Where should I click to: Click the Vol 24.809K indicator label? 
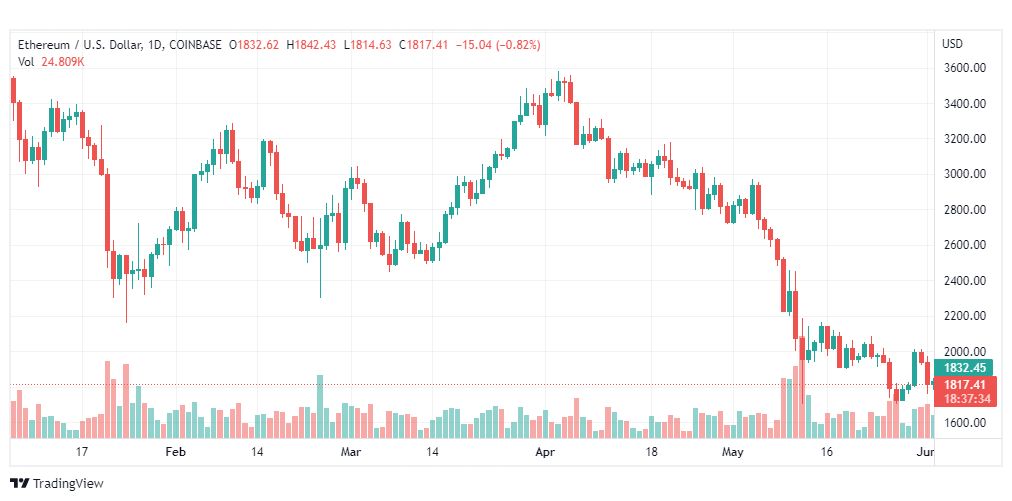[52, 62]
